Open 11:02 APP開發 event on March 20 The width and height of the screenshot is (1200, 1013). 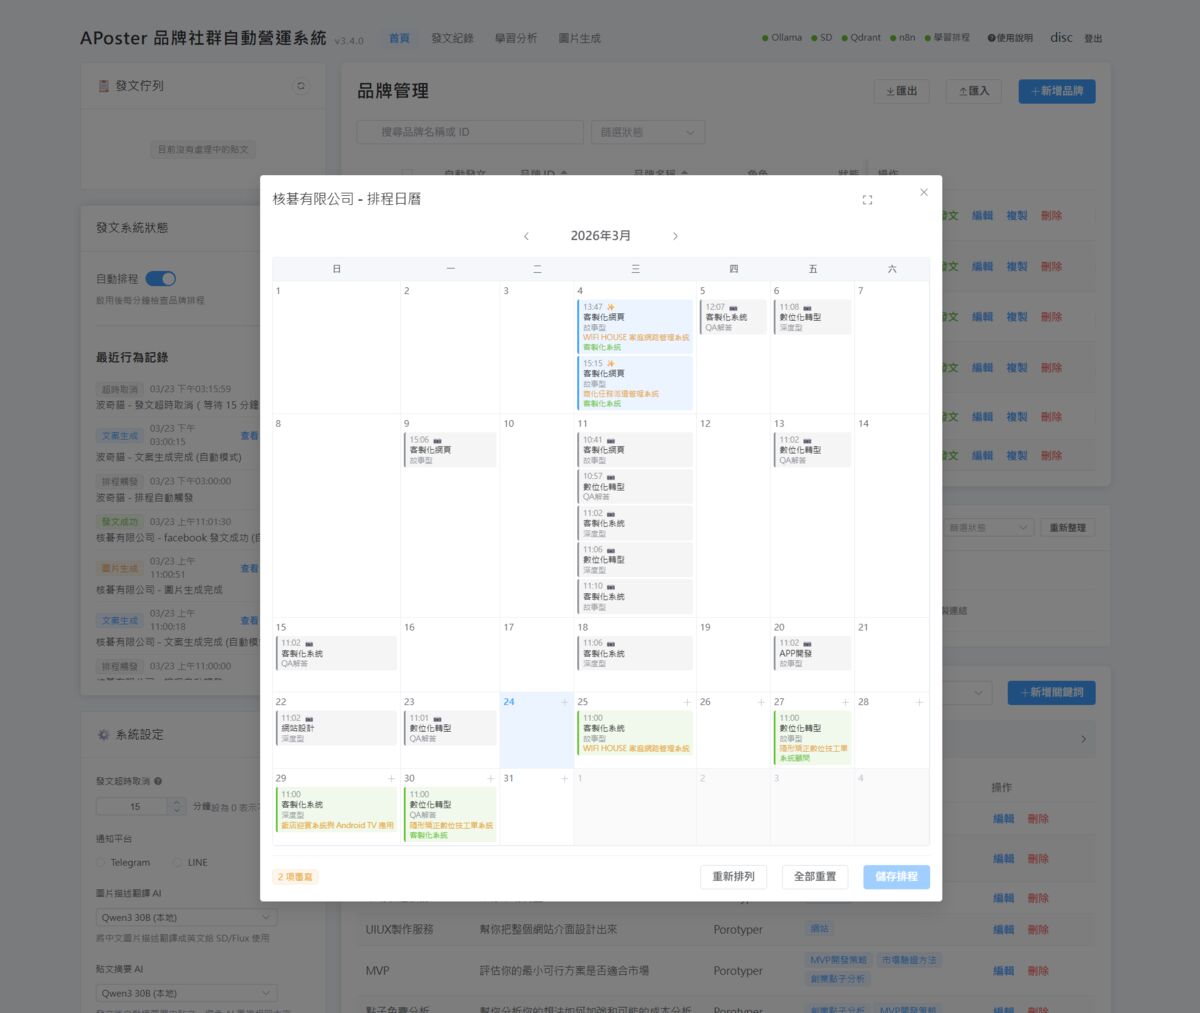pos(812,653)
